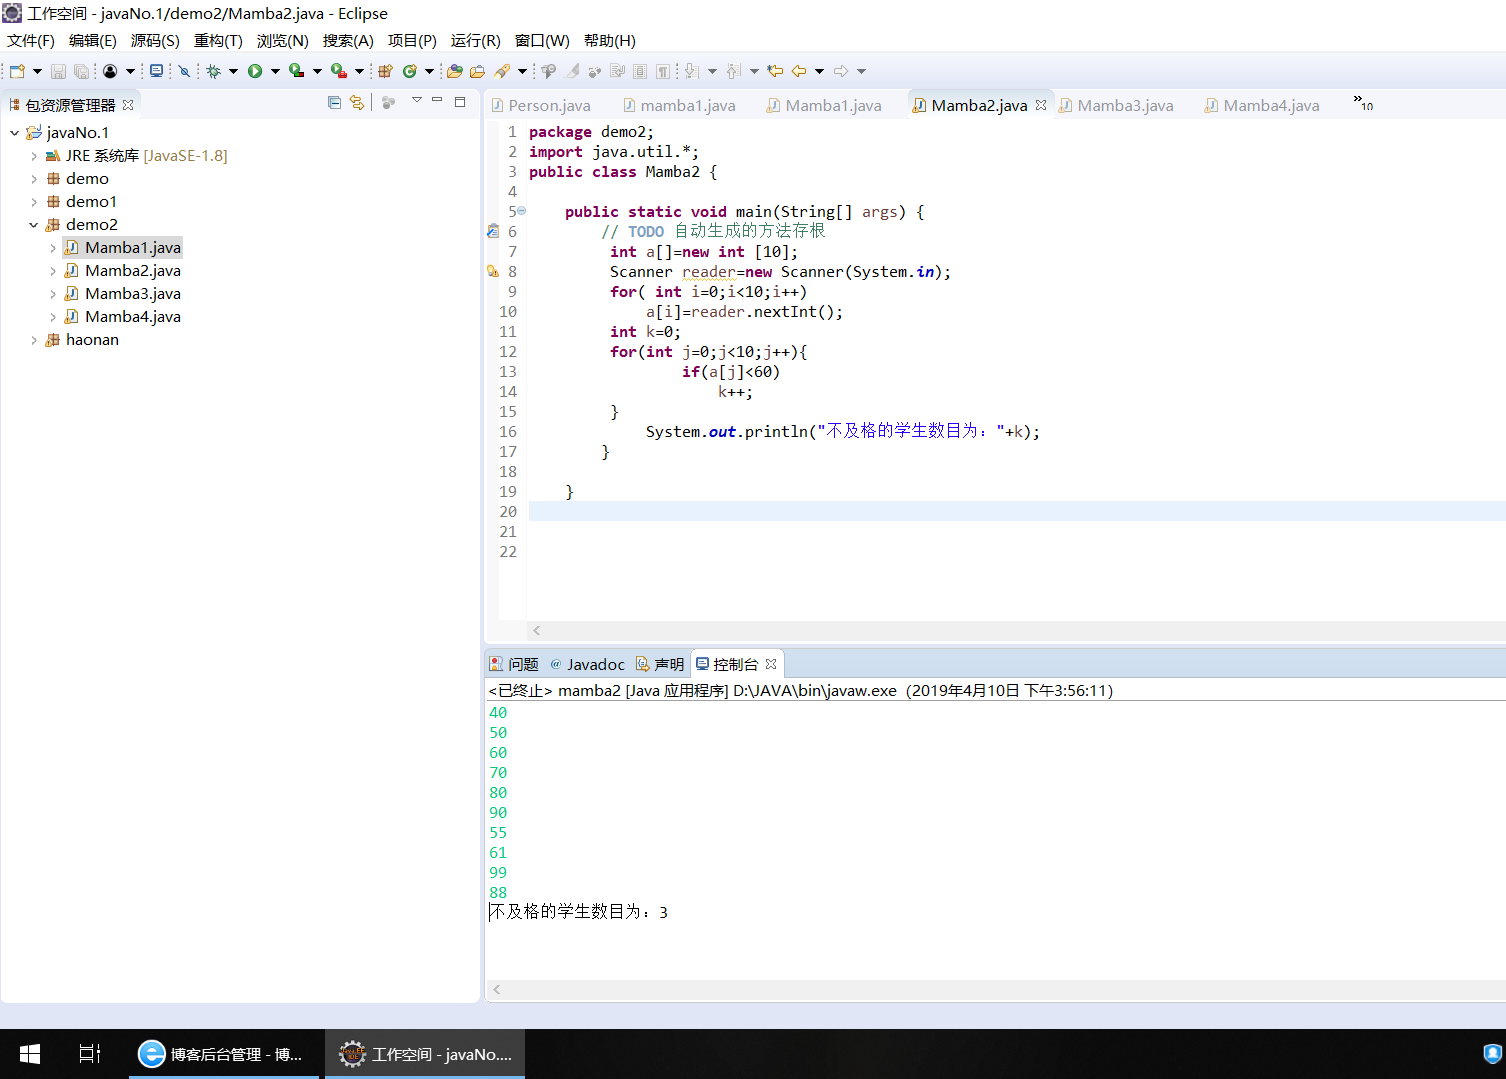
Task: Open the Coverage button dropdown arrow
Action: tap(317, 71)
